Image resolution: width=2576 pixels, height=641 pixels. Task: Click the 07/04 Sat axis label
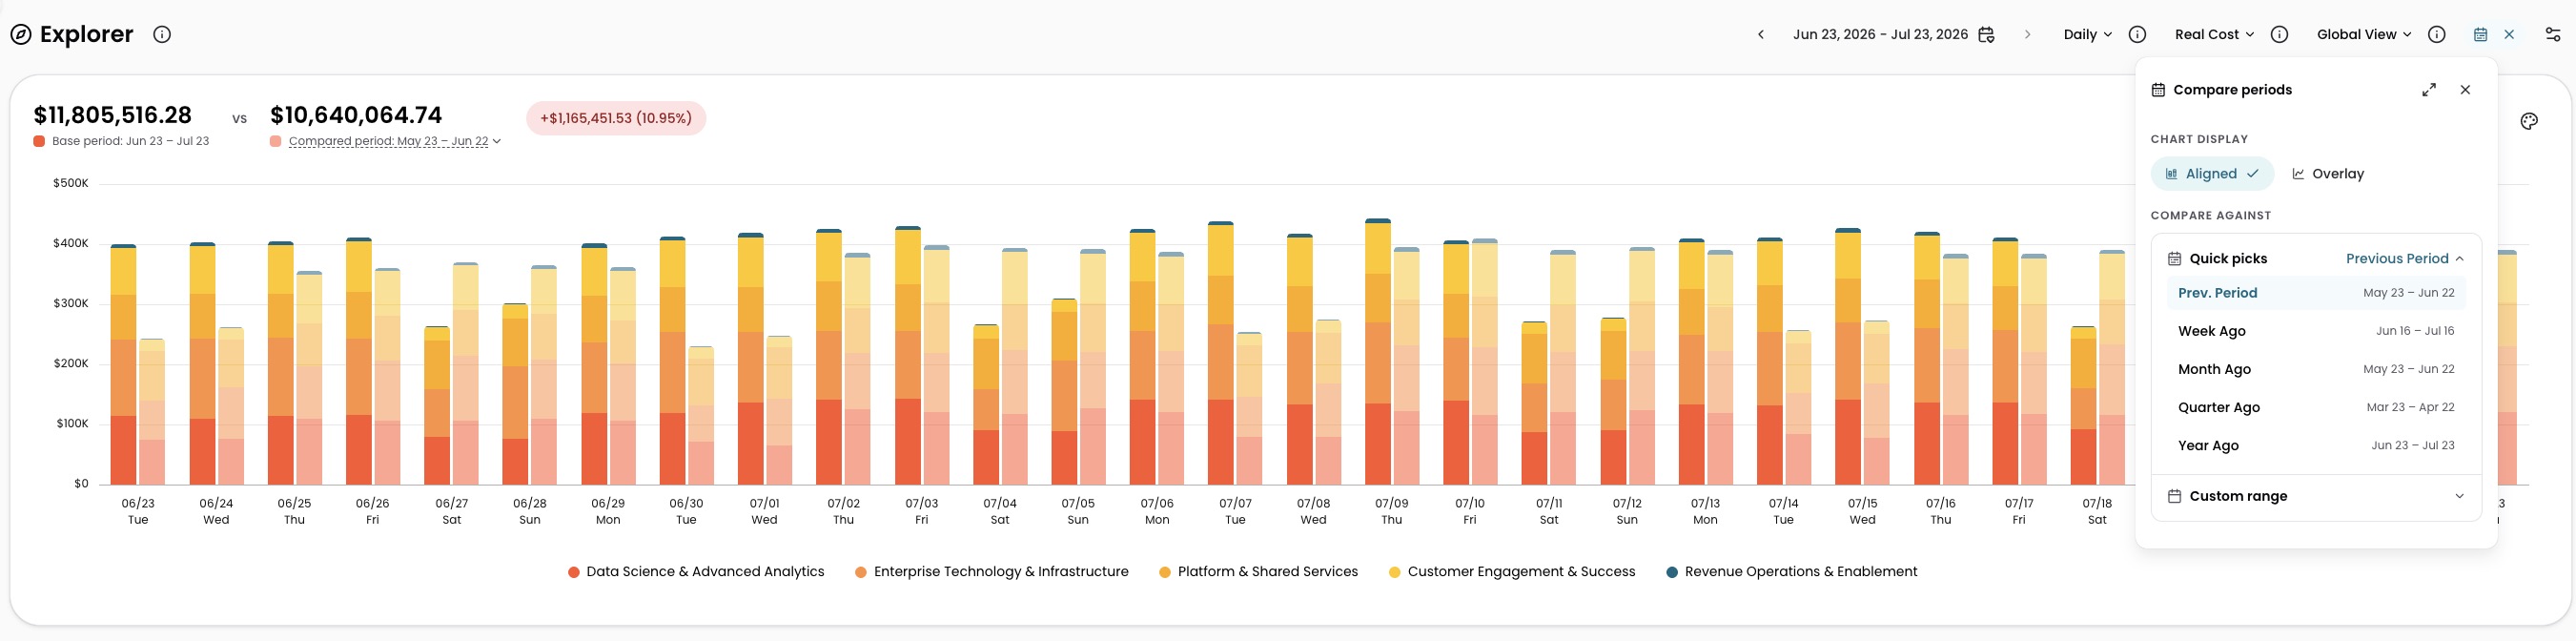click(1000, 511)
